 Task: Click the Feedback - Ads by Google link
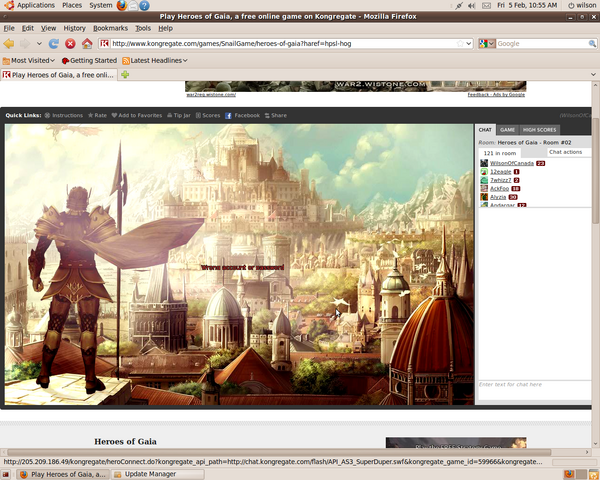(496, 95)
